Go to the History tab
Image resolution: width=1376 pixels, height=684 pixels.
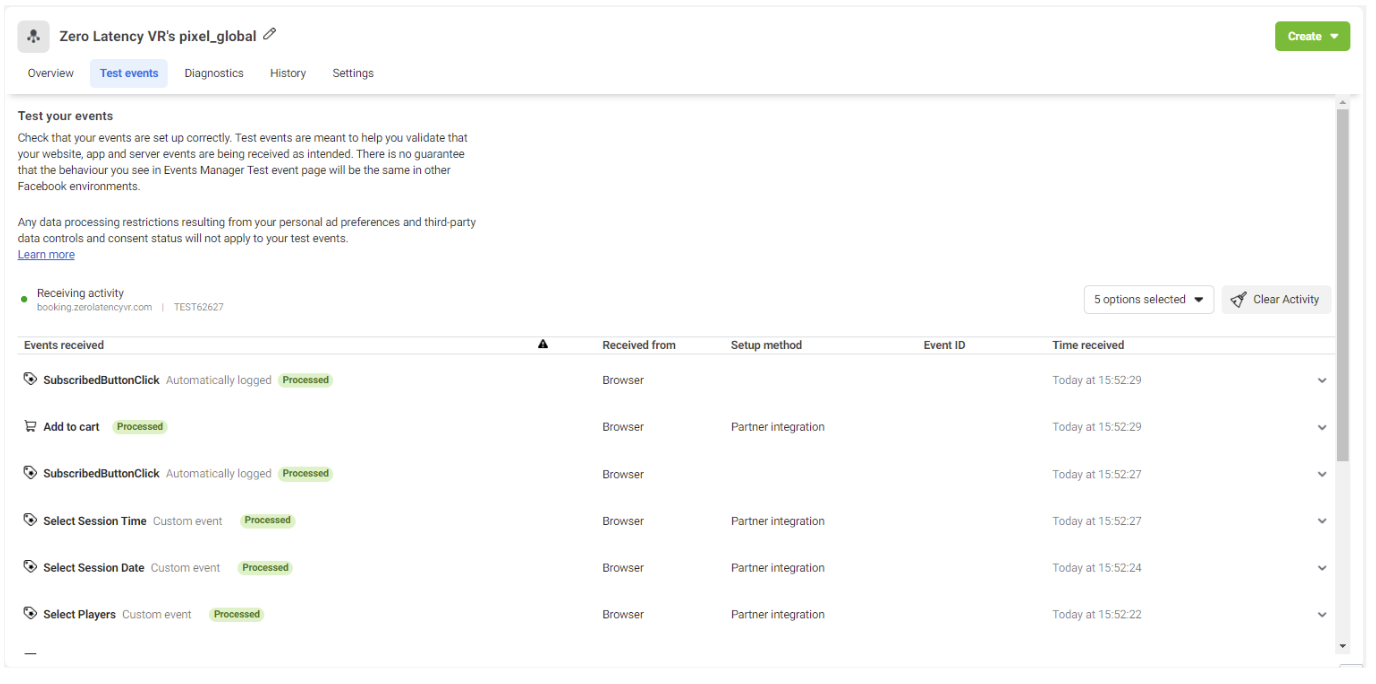coord(288,73)
